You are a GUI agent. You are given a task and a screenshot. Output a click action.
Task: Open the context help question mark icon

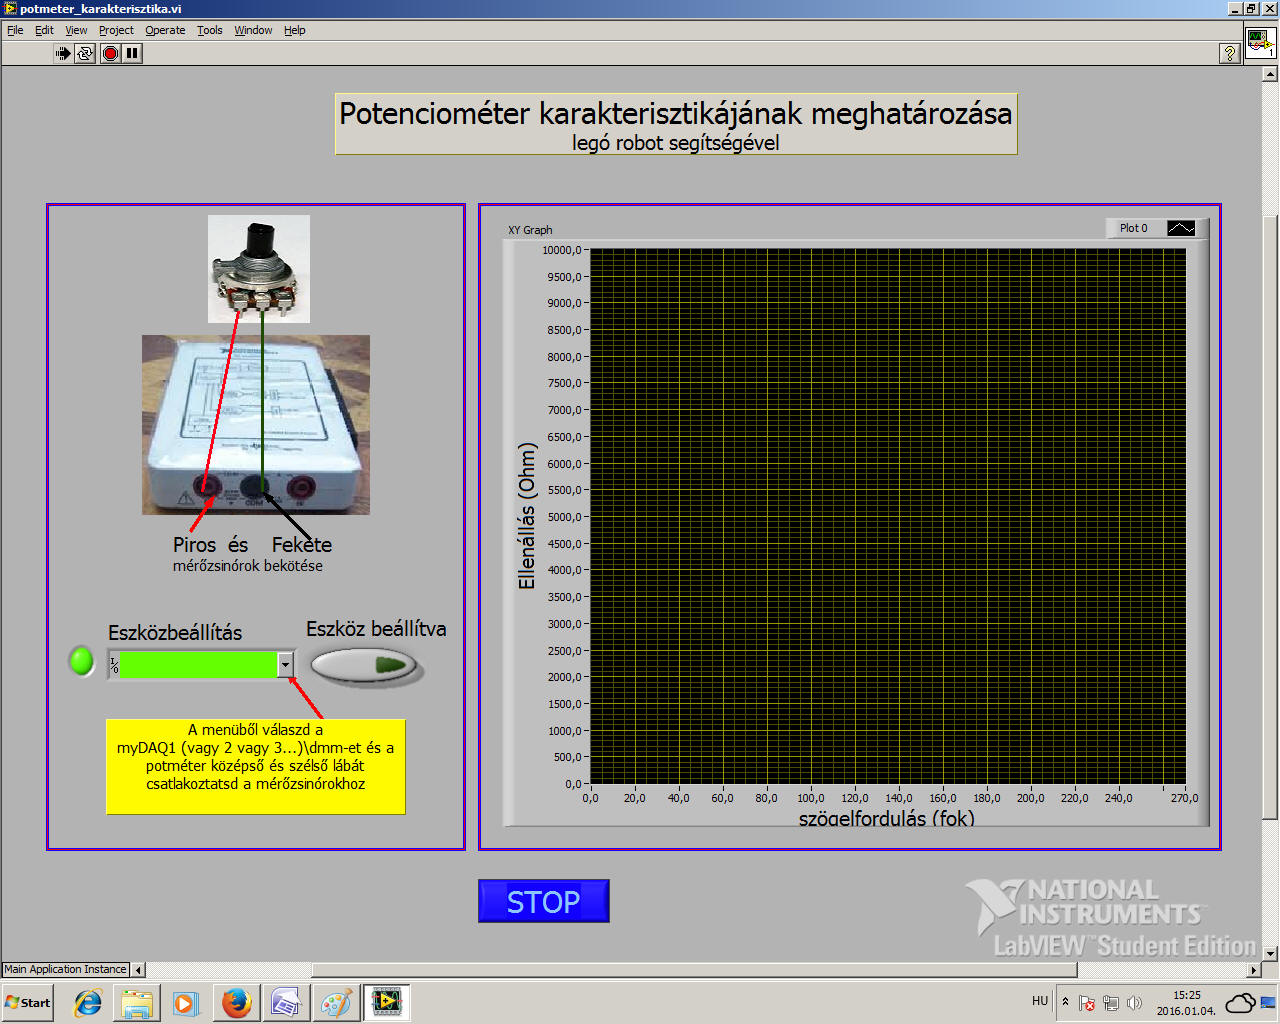click(1230, 53)
